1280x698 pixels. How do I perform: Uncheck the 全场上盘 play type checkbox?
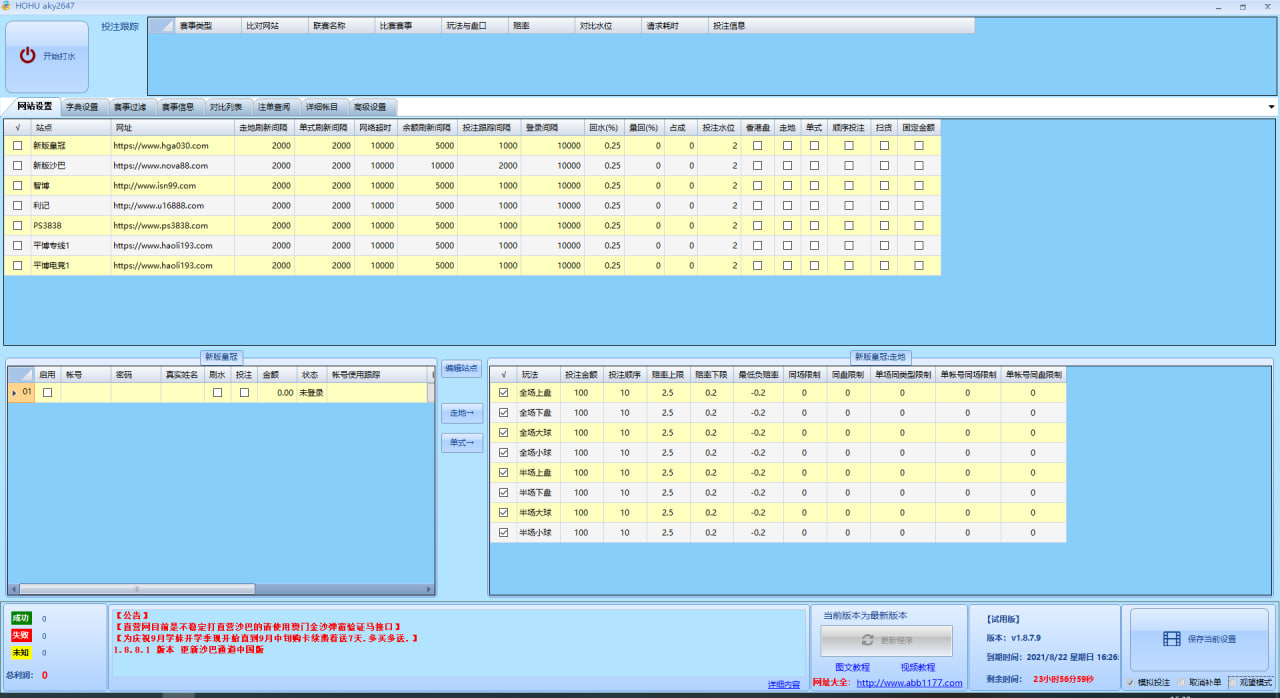[504, 393]
